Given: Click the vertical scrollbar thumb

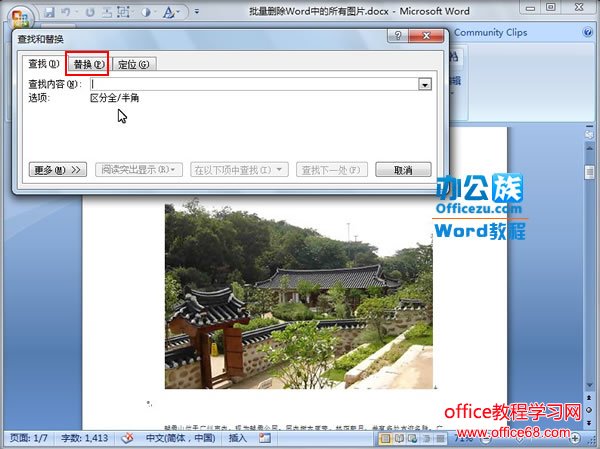Looking at the screenshot, I should pos(589,172).
